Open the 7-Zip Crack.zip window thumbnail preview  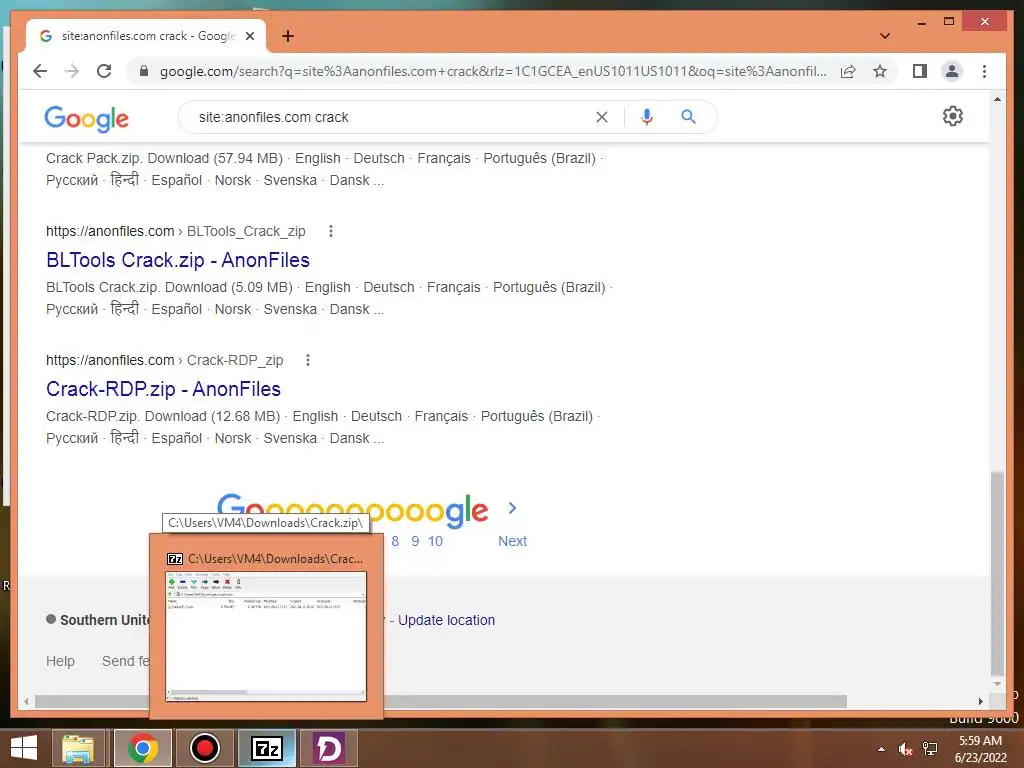[266, 637]
